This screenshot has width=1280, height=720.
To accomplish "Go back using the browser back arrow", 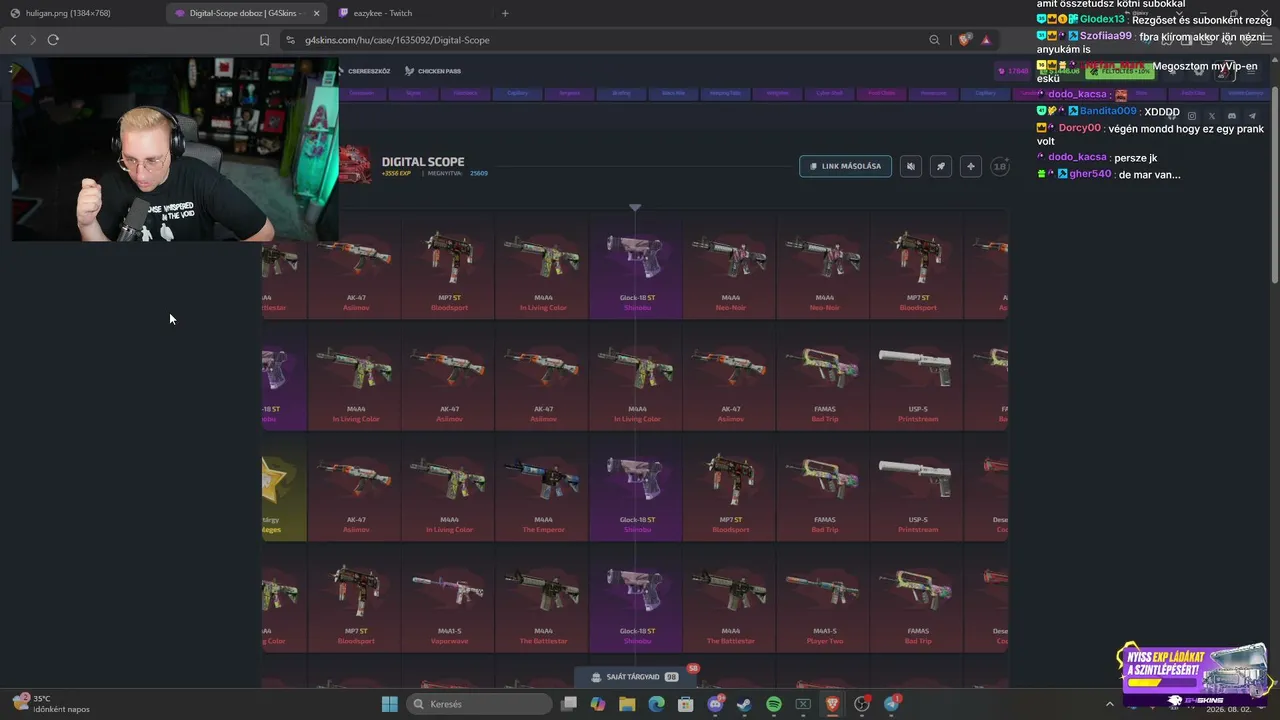I will tap(13, 40).
